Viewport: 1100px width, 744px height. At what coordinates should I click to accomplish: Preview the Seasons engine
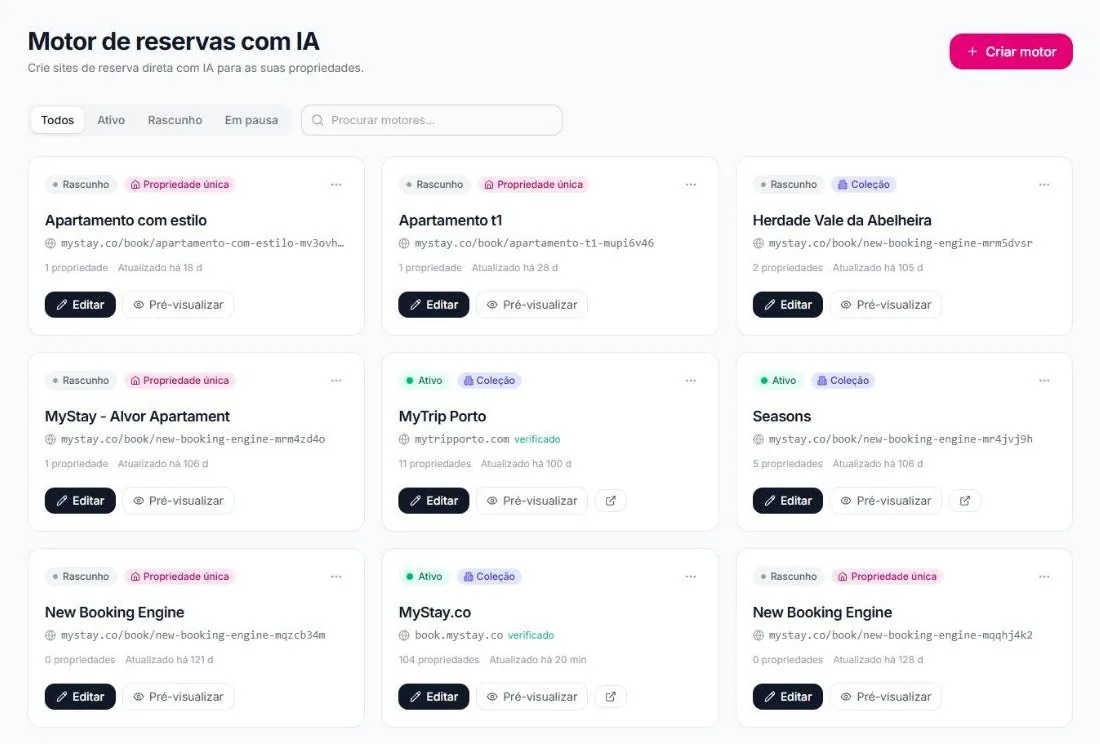click(886, 501)
